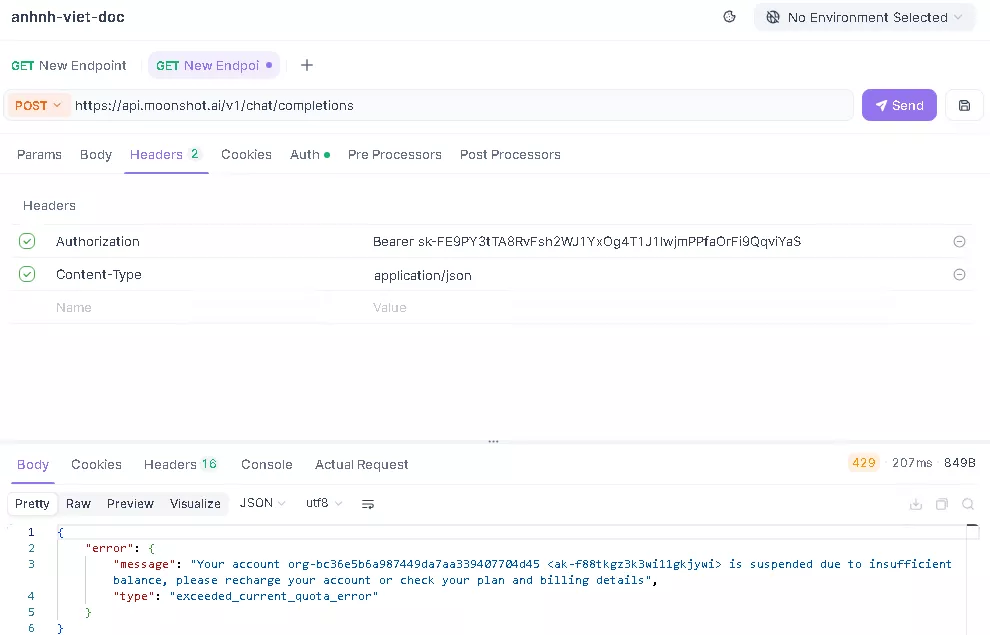Image resolution: width=990 pixels, height=635 pixels.
Task: Switch response view to Raw
Action: [78, 503]
